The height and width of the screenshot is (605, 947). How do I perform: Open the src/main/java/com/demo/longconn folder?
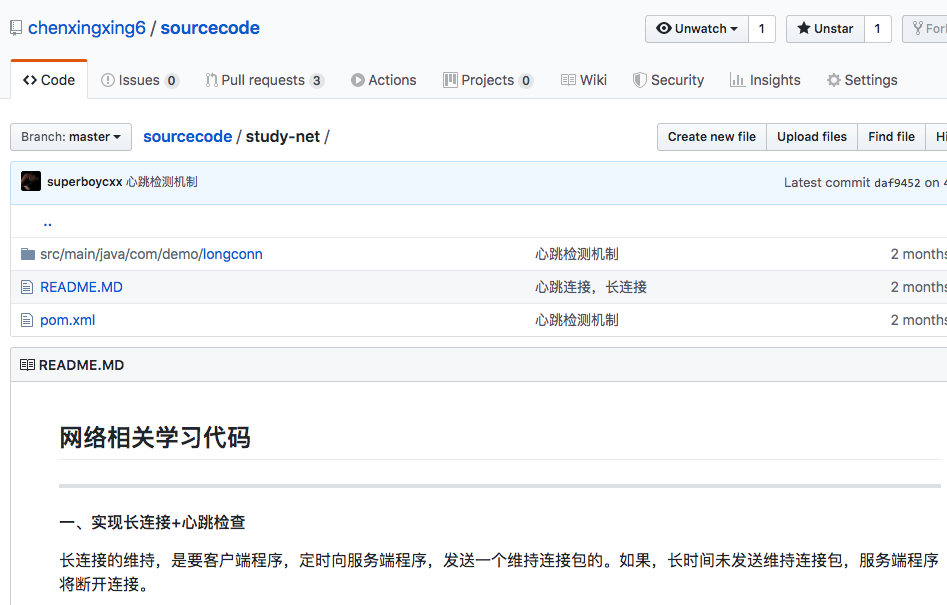(x=151, y=254)
